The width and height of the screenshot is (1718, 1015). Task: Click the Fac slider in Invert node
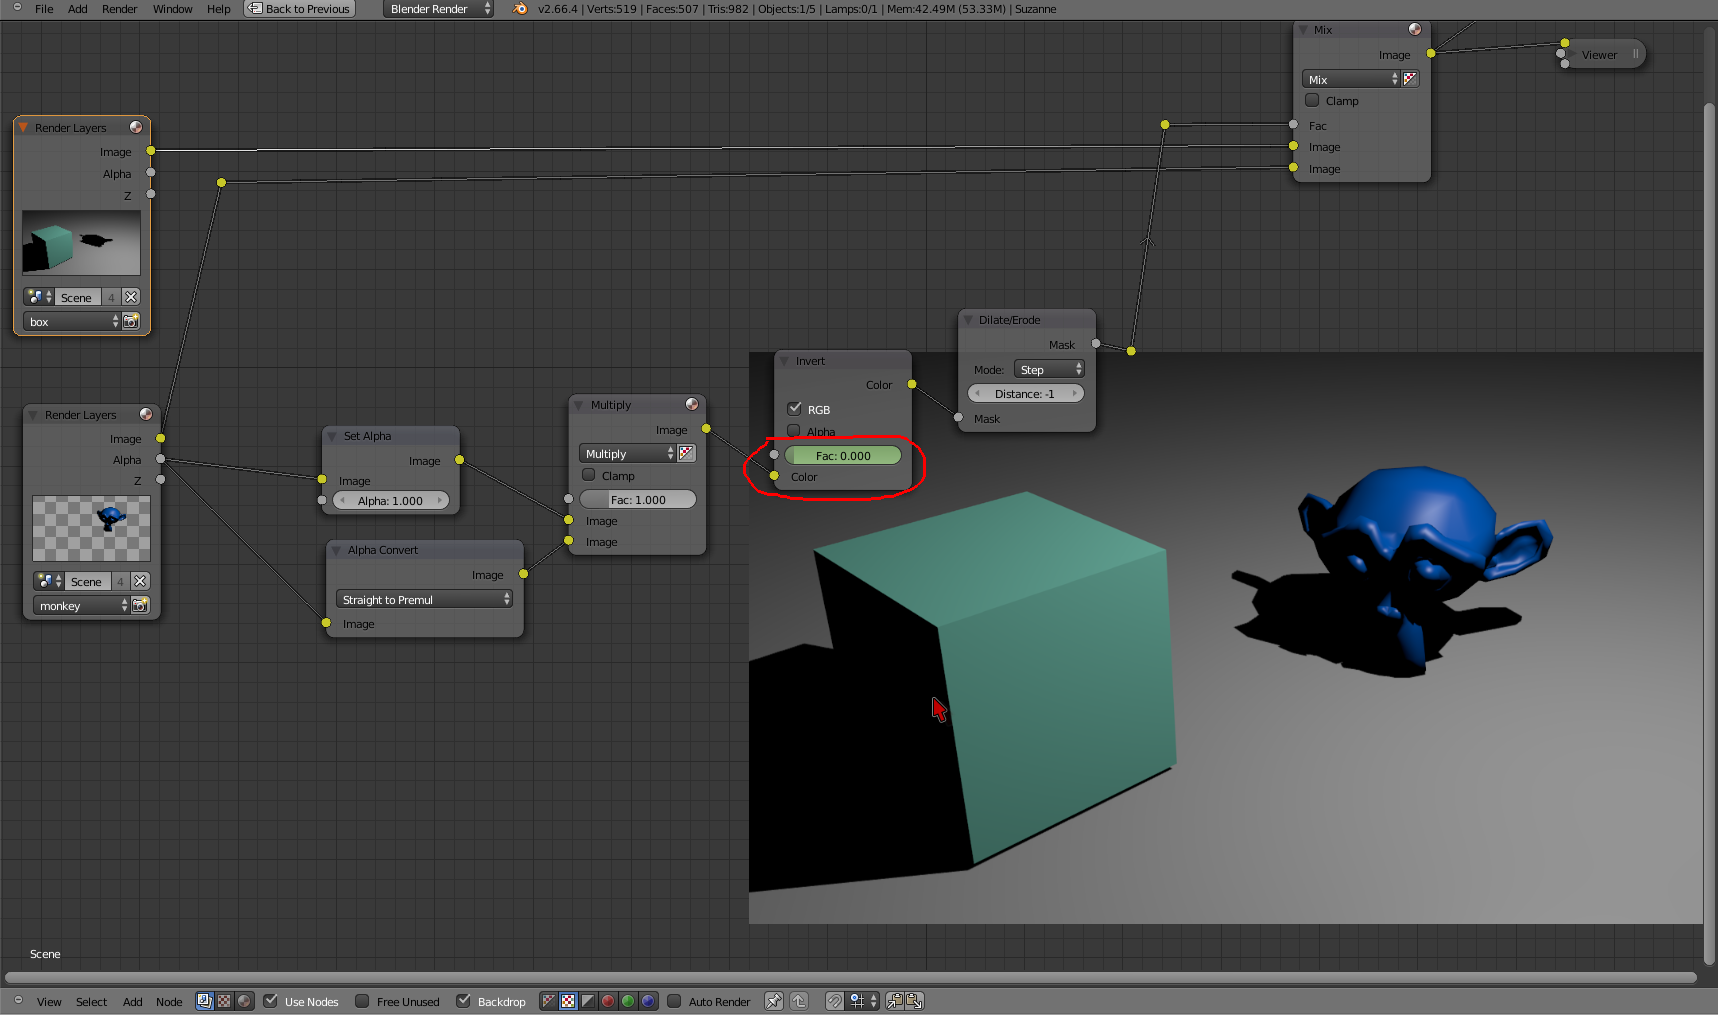pos(843,455)
